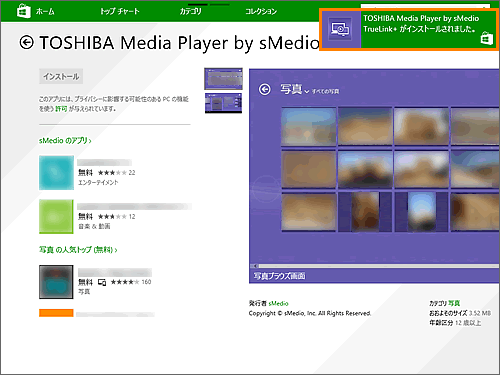This screenshot has height=375, width=500.
Task: Go back using the arrow beside the TOSHIBA title
Action: click(26, 42)
